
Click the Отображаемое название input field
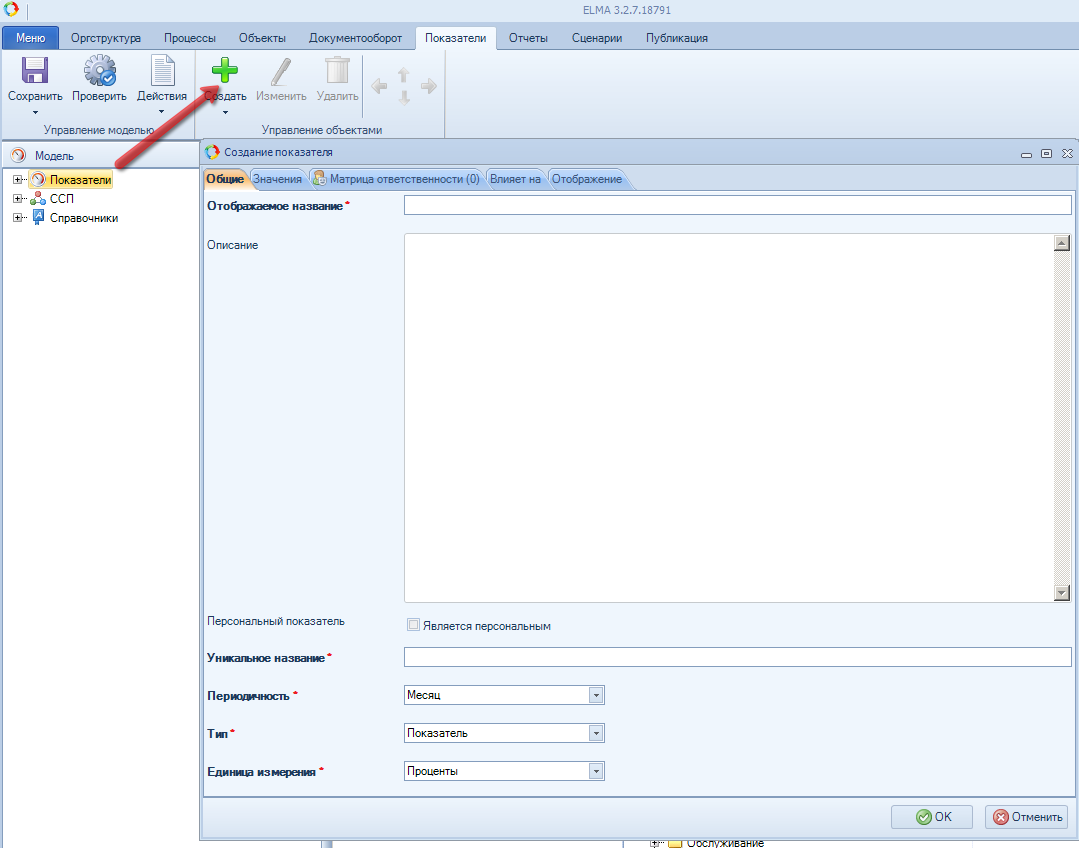click(737, 205)
